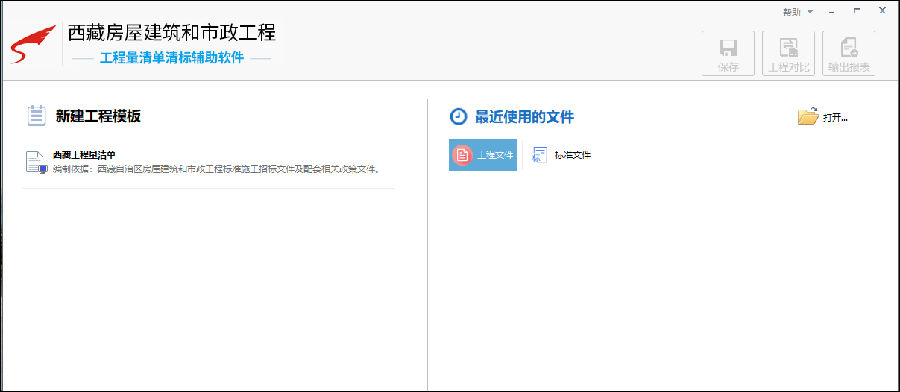
Task: Click the 输出报表 export report icon
Action: 849,48
